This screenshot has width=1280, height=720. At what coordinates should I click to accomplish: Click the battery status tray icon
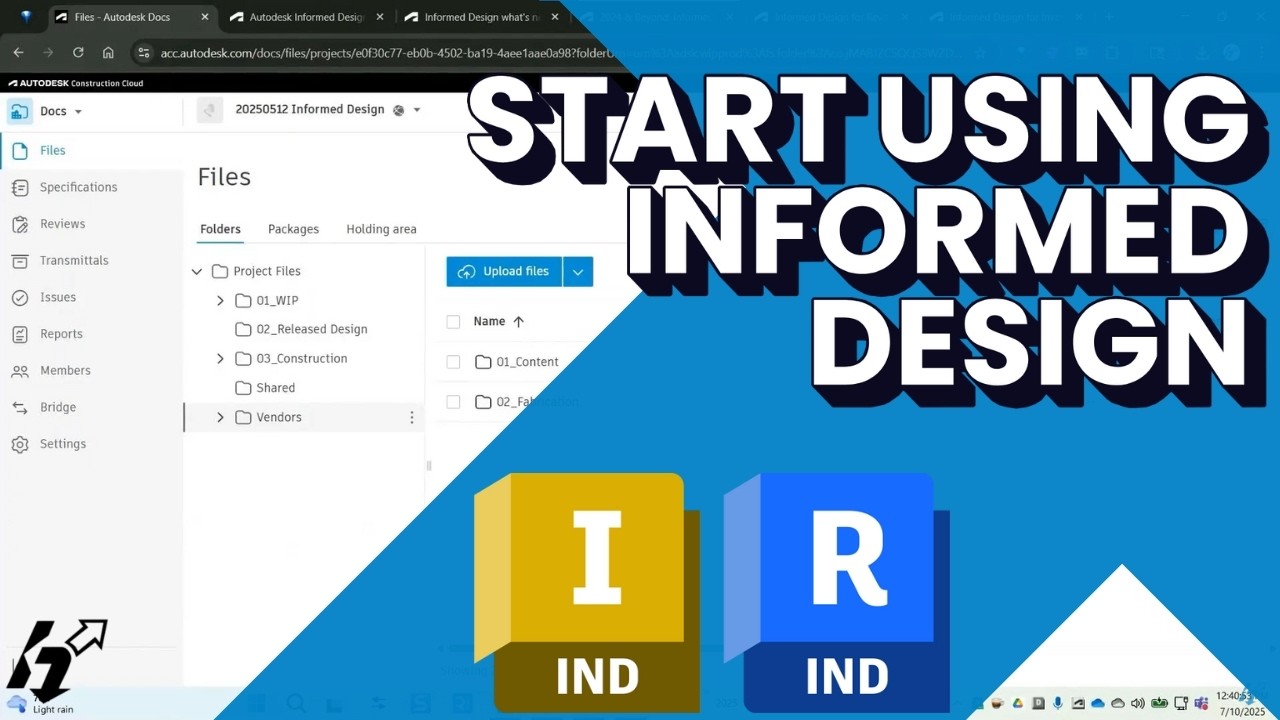1159,704
